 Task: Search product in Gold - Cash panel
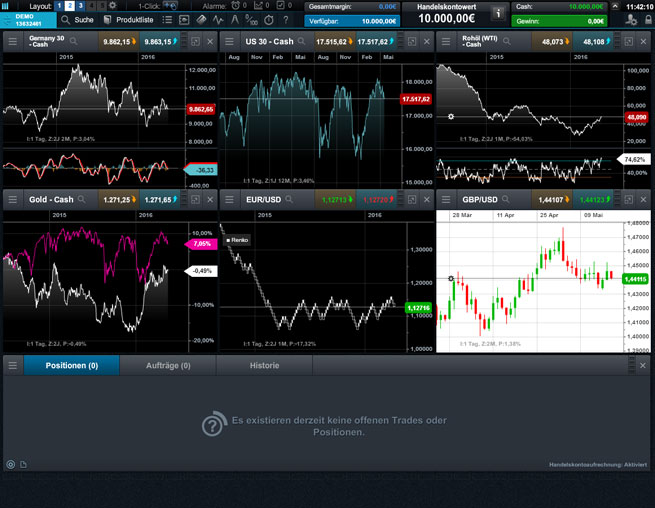81,199
